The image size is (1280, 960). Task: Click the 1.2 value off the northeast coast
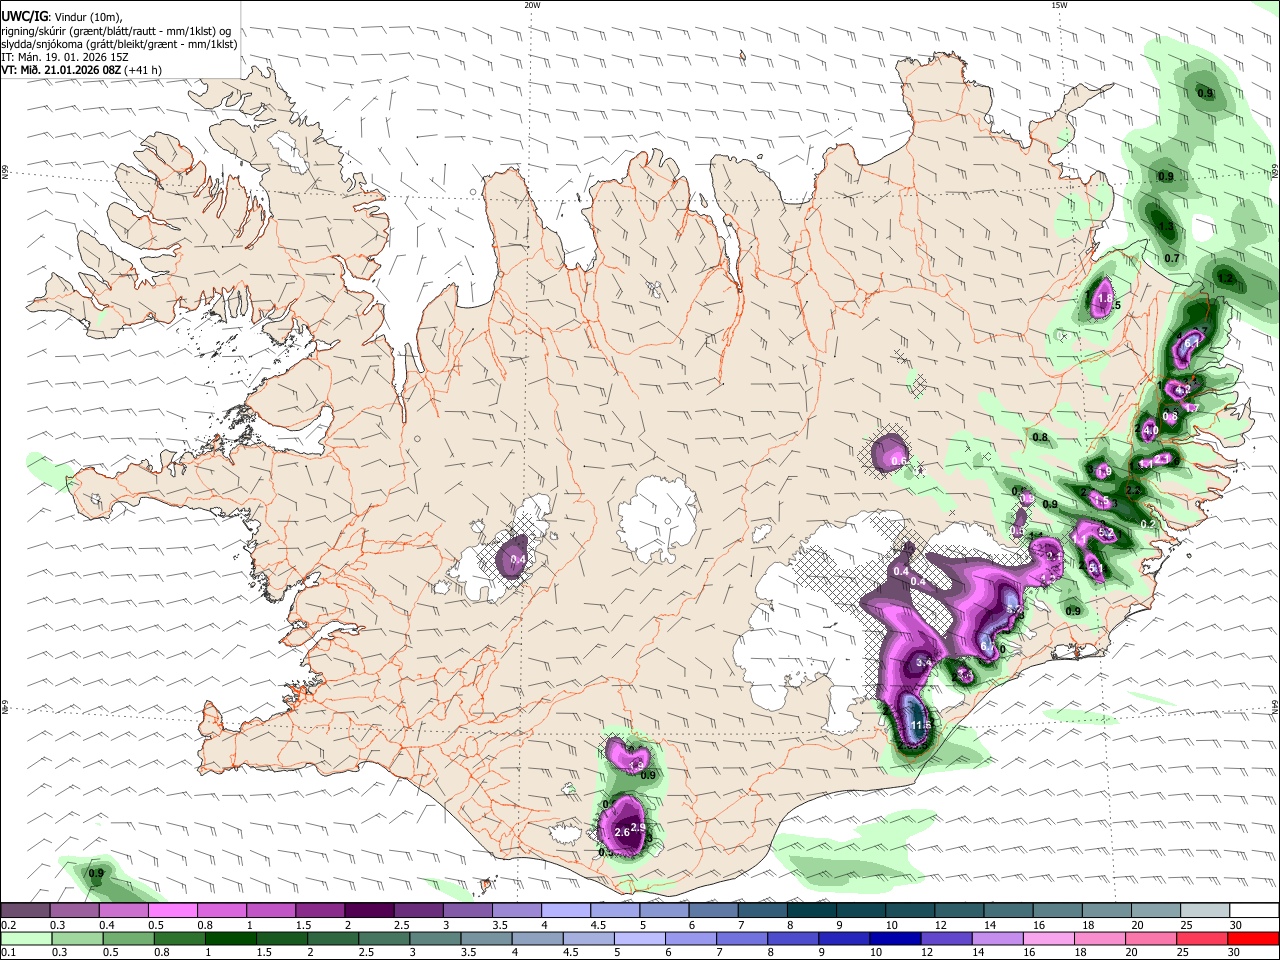(x=1225, y=278)
